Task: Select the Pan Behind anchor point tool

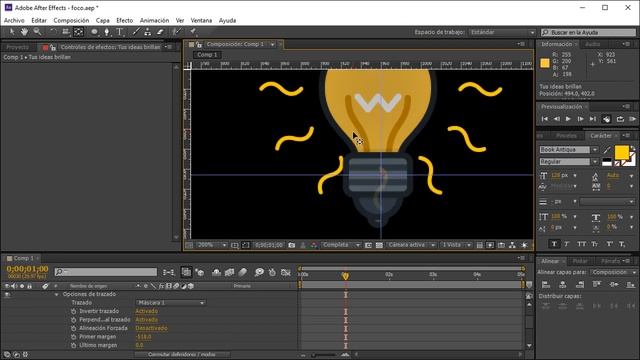Action: (x=78, y=32)
